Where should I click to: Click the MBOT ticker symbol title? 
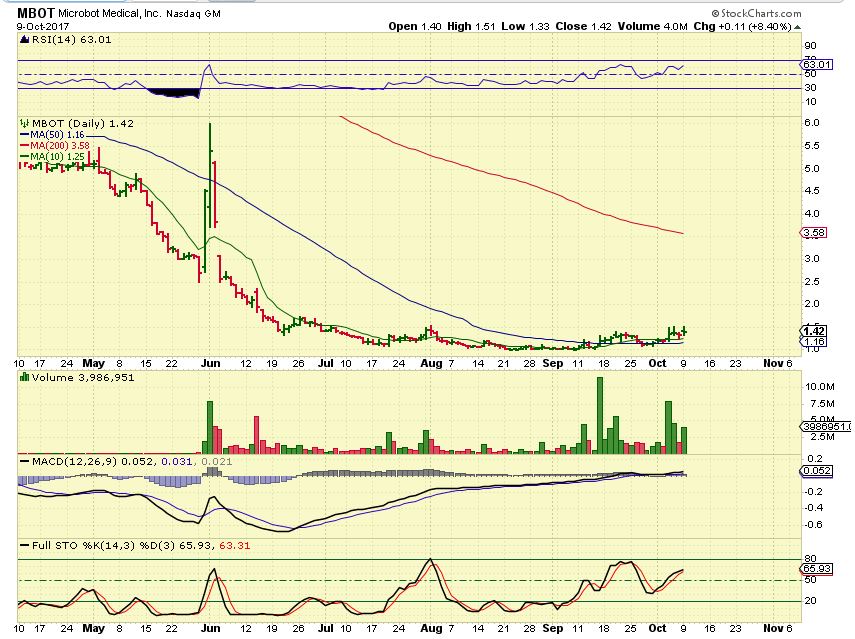36,13
